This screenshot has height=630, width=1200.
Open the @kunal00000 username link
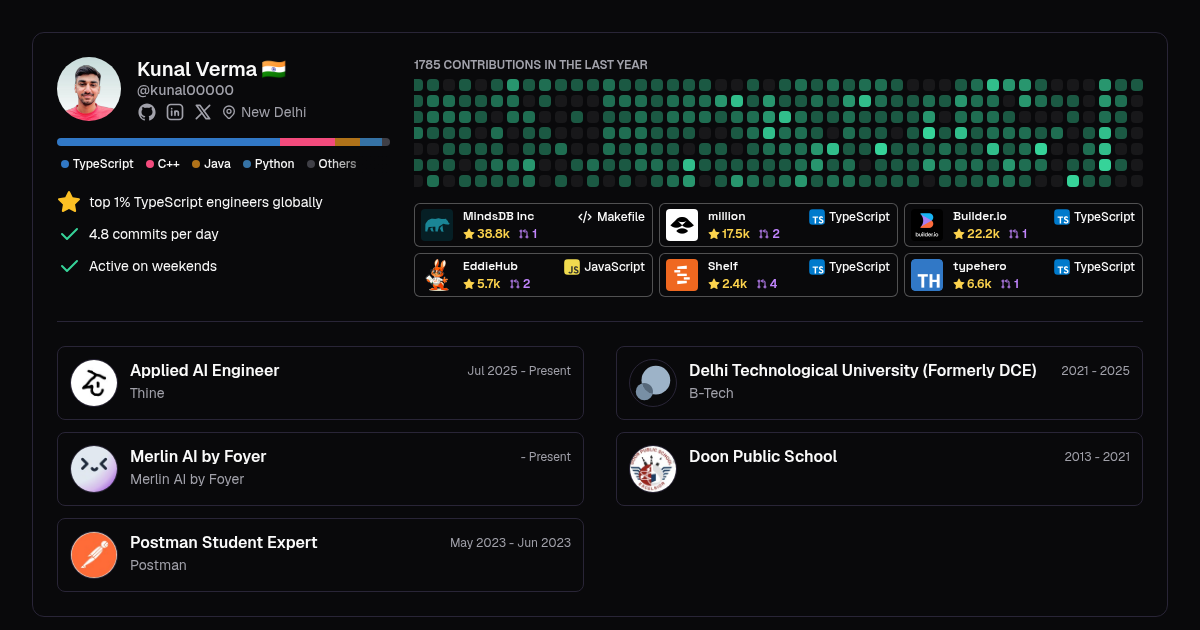185,90
